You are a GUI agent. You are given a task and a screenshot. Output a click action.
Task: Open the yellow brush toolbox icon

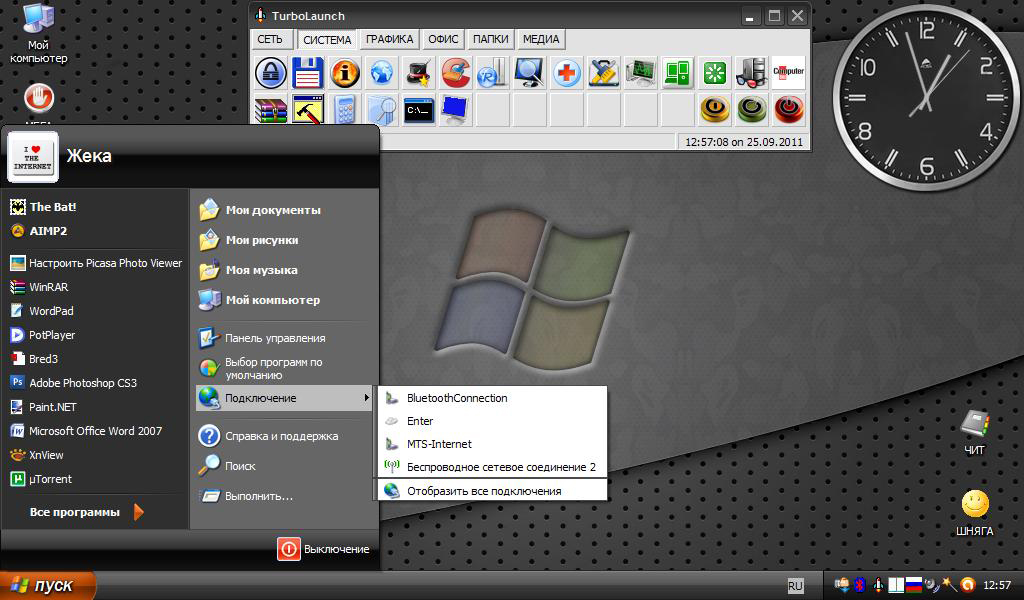(x=603, y=72)
